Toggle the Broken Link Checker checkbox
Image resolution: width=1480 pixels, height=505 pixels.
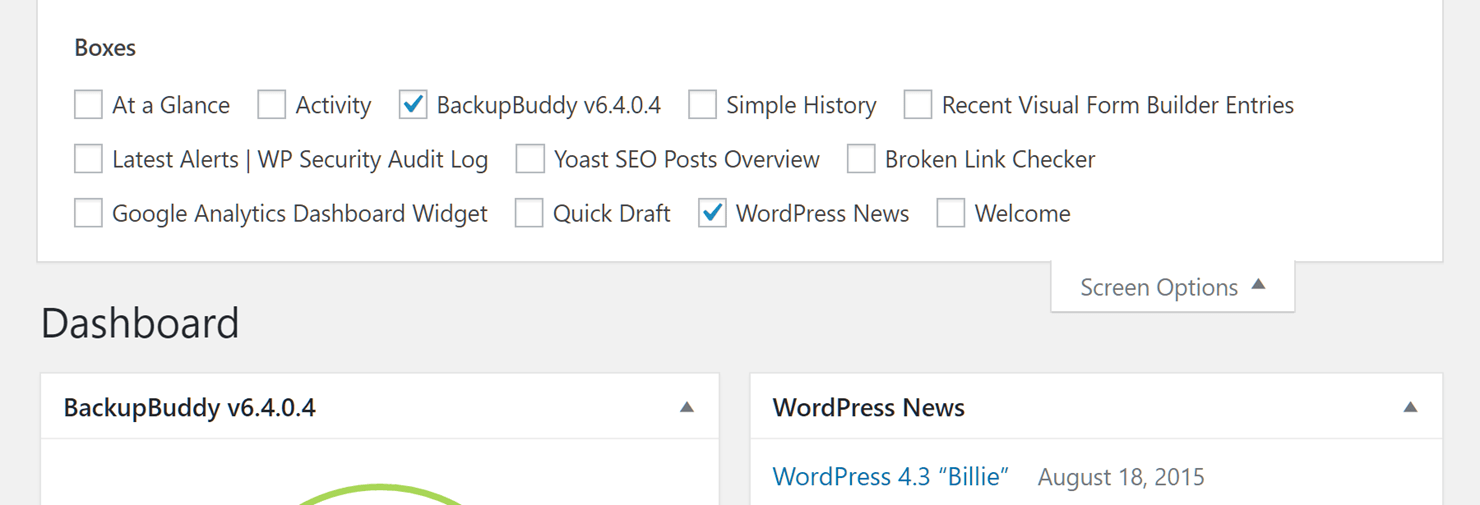coord(861,158)
